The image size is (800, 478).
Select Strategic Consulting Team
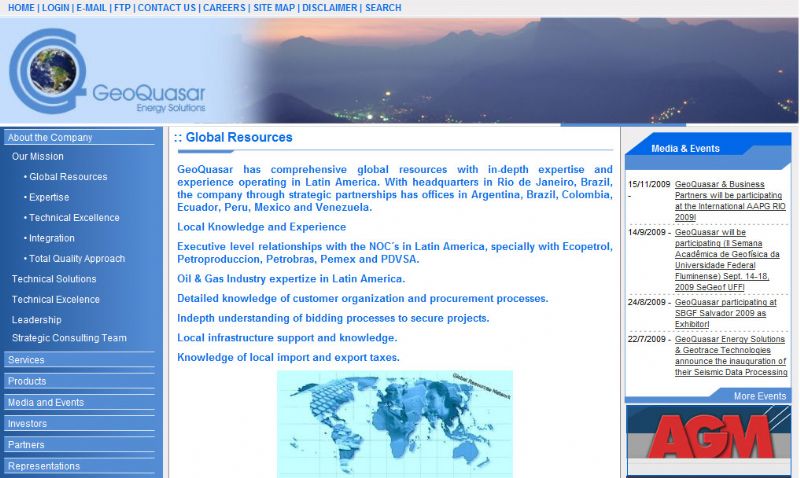(x=69, y=338)
